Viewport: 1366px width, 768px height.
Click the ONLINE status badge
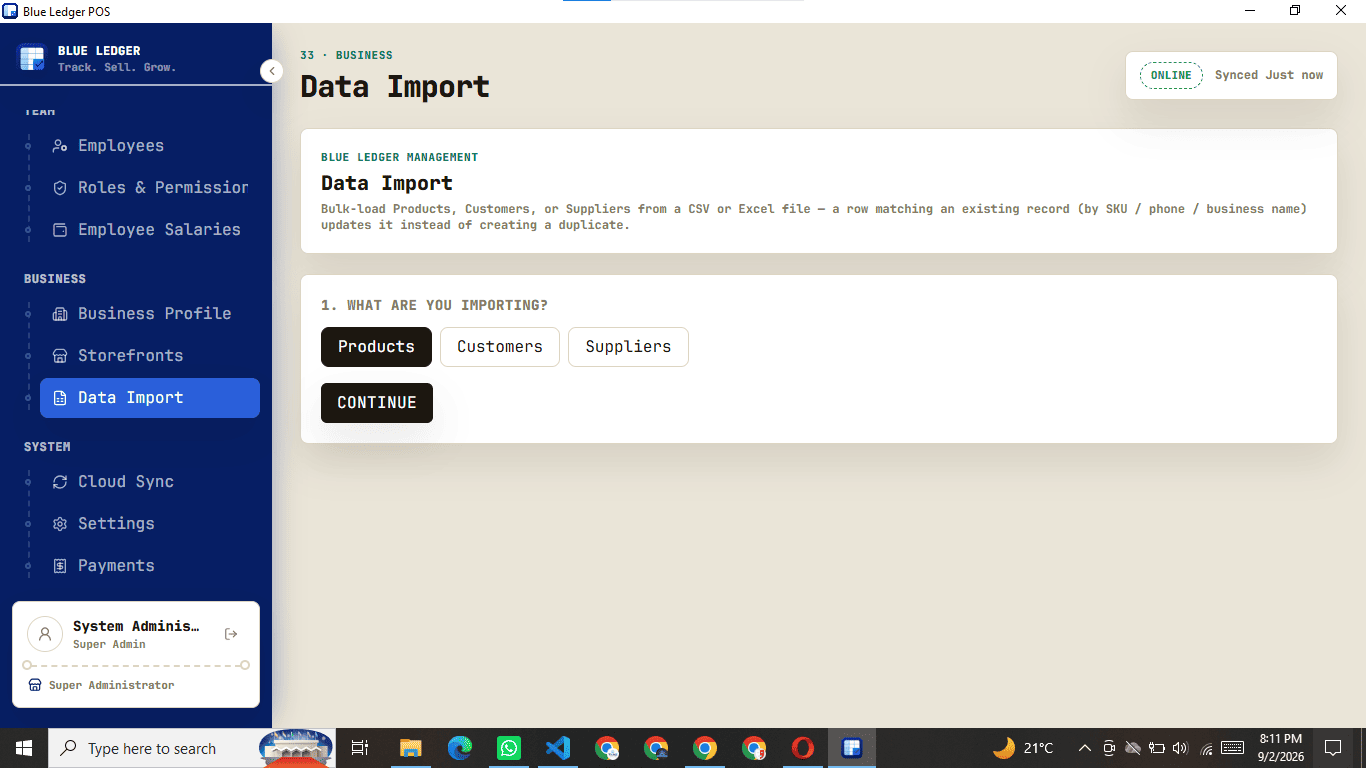(x=1171, y=76)
